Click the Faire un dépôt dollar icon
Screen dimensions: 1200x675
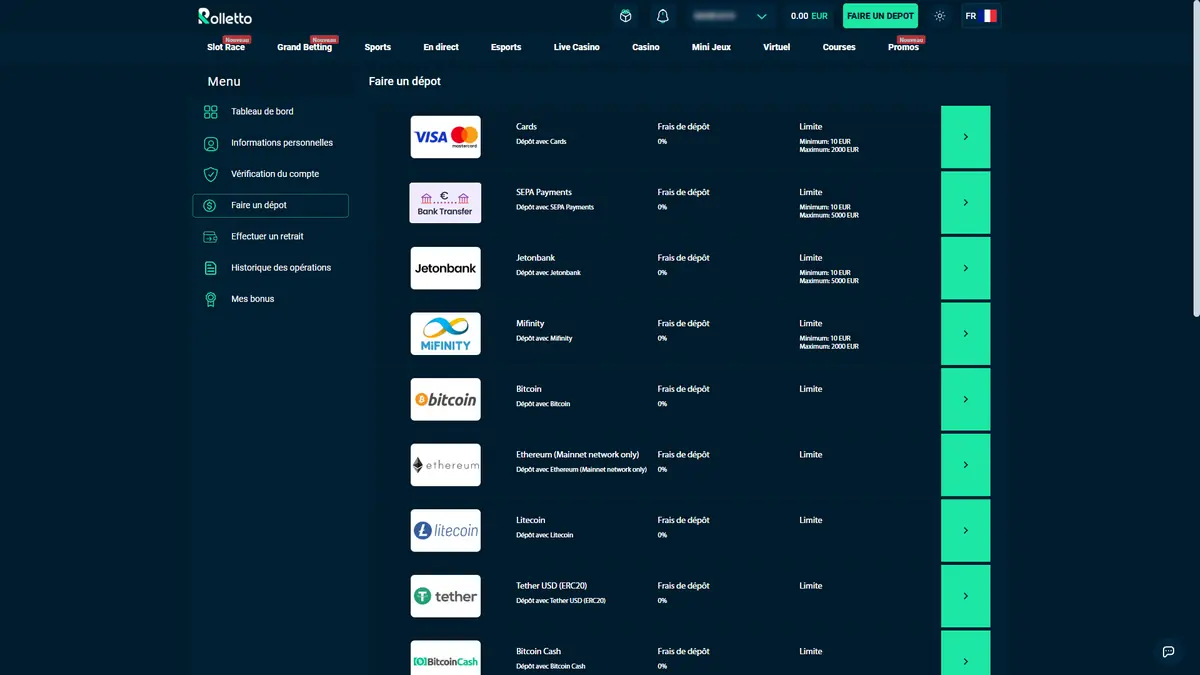[x=210, y=205]
